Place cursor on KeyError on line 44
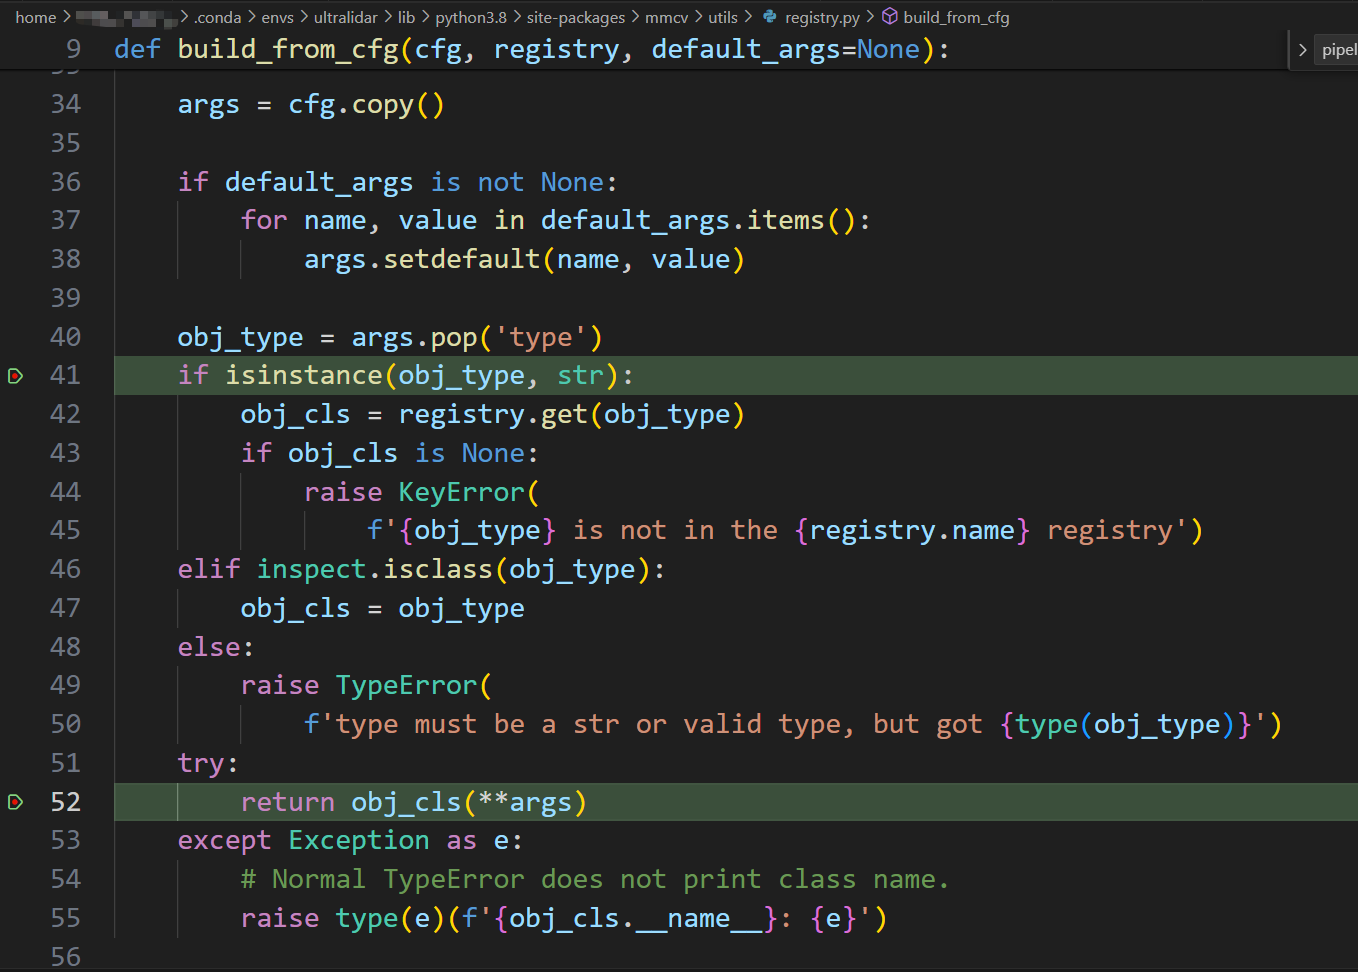 pos(461,492)
